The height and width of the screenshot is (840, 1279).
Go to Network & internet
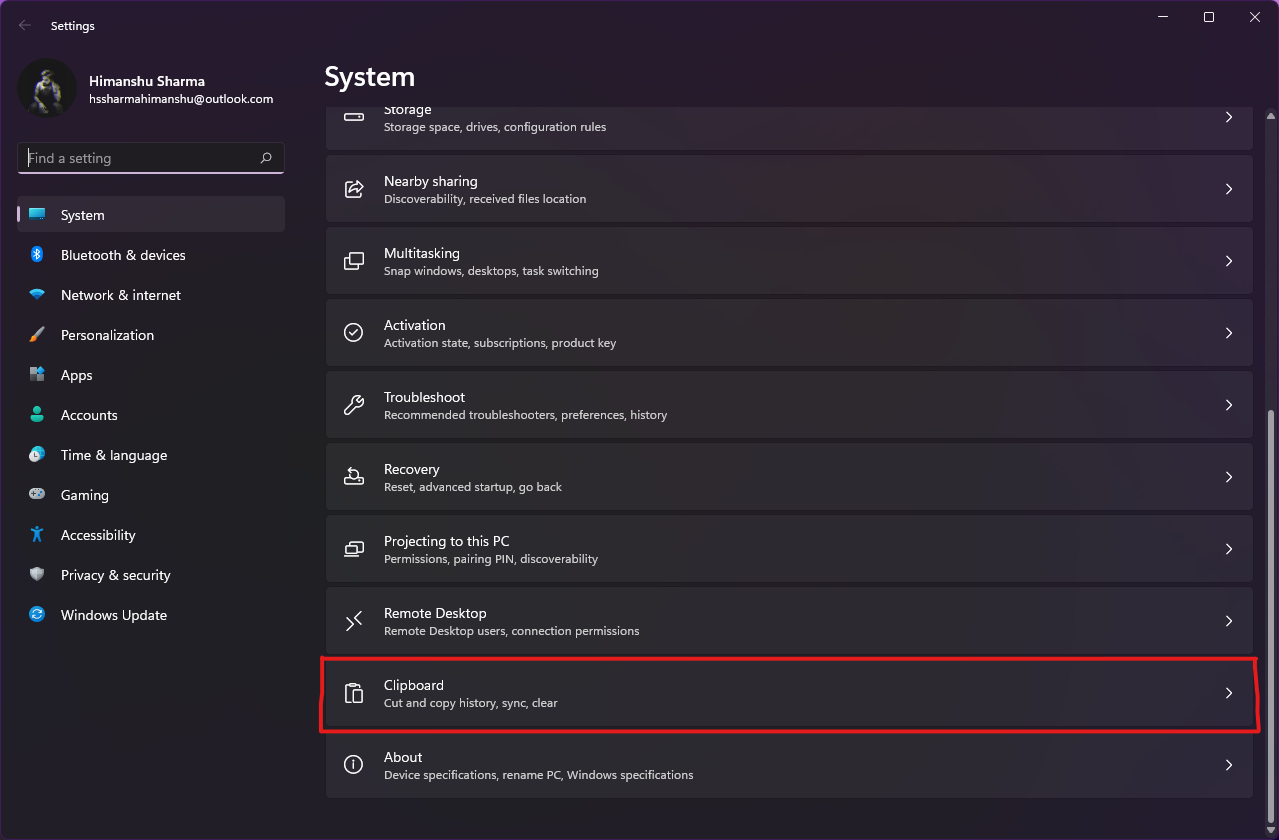pyautogui.click(x=151, y=295)
